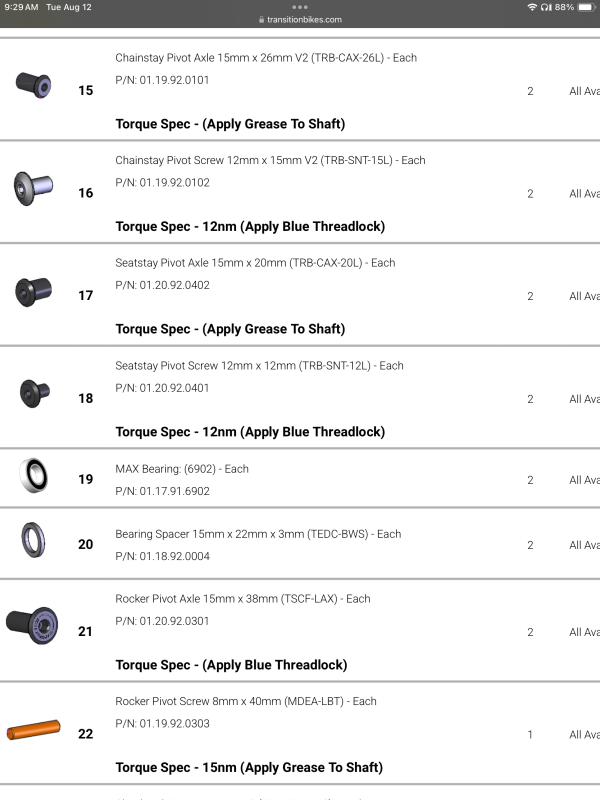Image resolution: width=600 pixels, height=800 pixels.
Task: Tap Rocker Pivot Screw 15nm torque spec
Action: [249, 768]
